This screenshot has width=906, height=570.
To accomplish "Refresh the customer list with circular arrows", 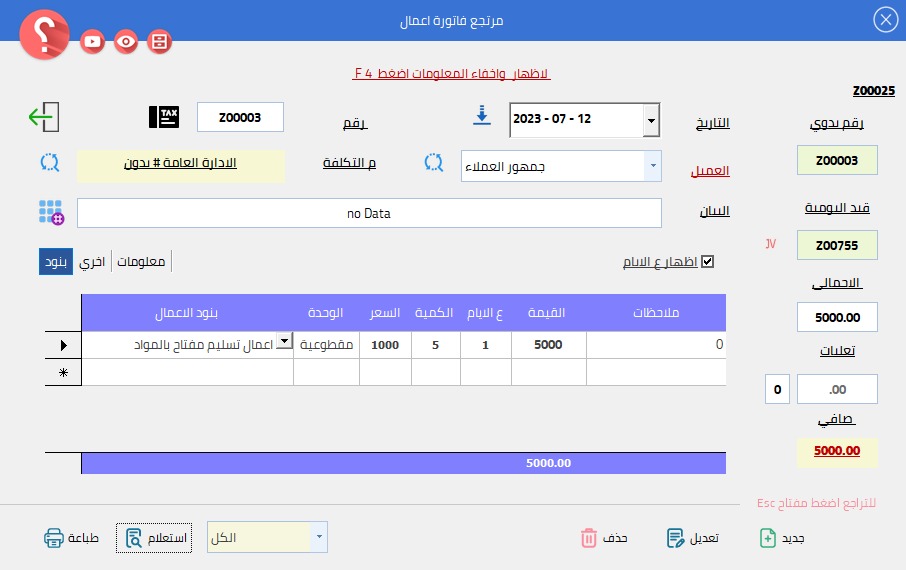I will coord(433,162).
